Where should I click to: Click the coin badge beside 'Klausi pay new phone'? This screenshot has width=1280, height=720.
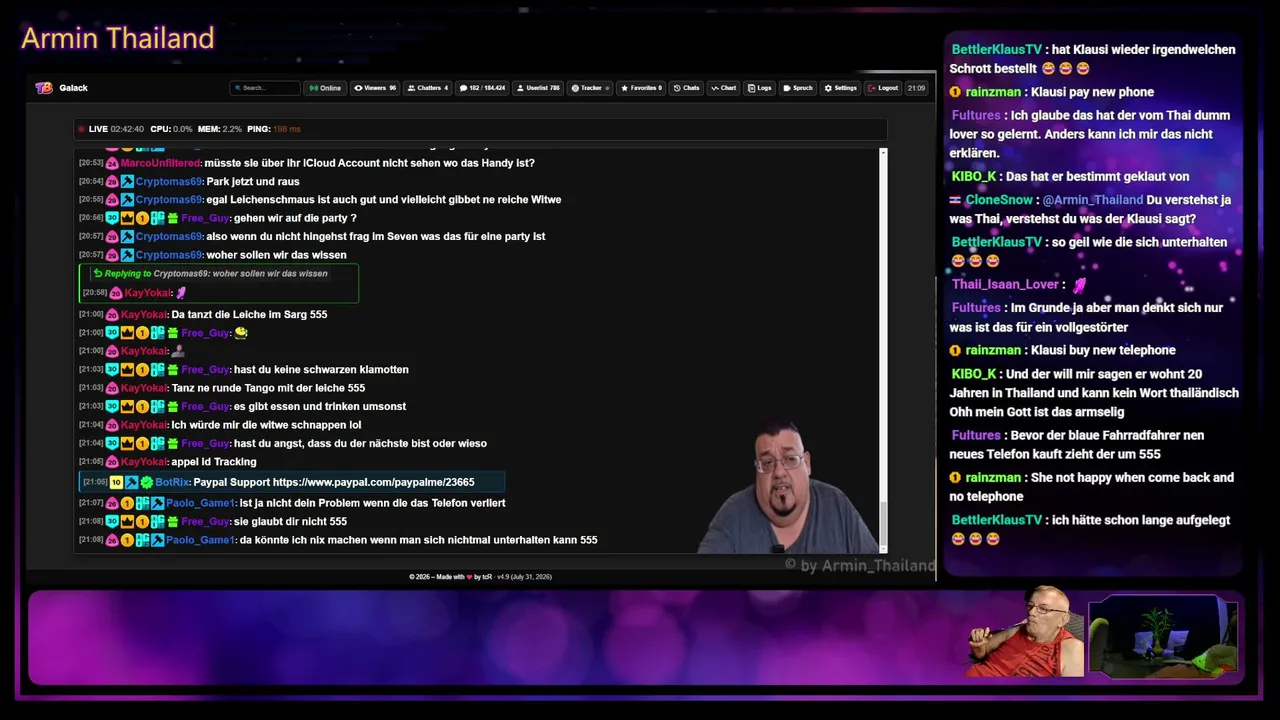point(955,92)
